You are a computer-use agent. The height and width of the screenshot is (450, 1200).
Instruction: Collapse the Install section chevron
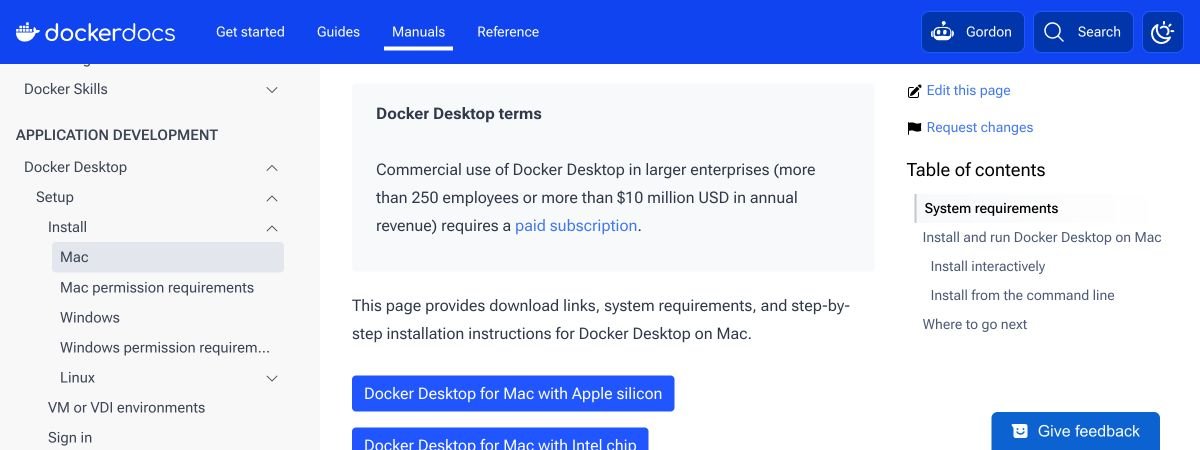tap(272, 228)
